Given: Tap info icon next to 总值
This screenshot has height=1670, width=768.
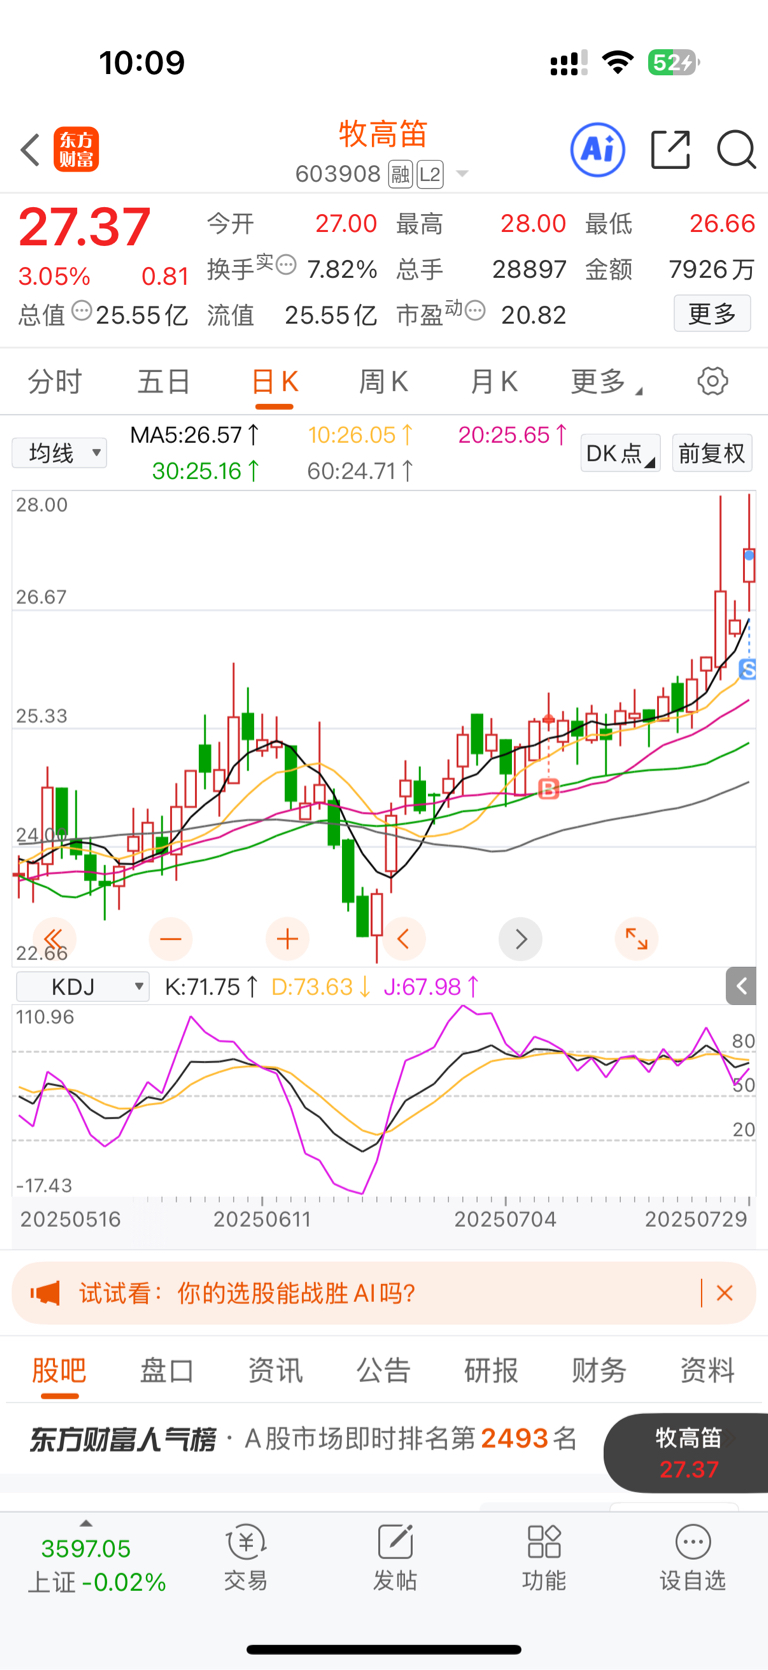Looking at the screenshot, I should point(82,311).
